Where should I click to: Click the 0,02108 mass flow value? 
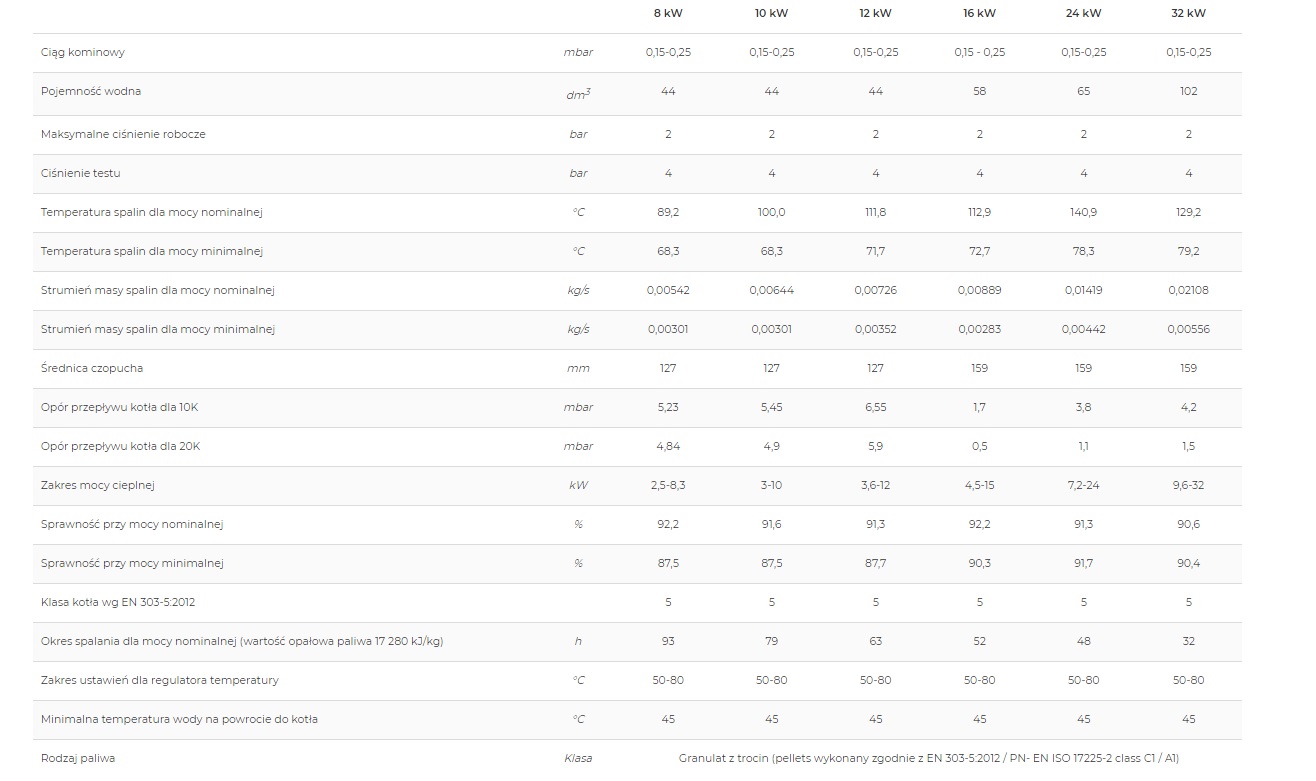(x=1188, y=290)
